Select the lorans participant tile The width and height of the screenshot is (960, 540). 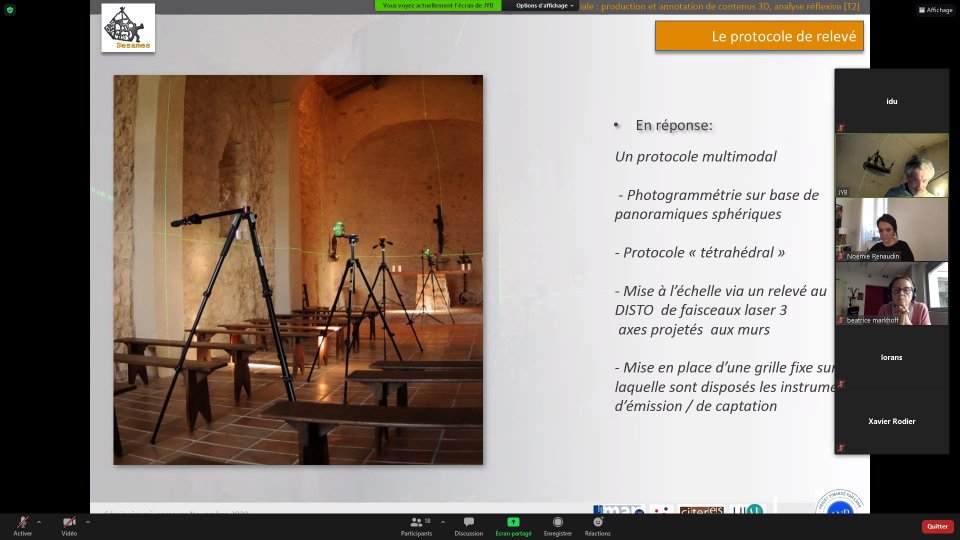pos(891,357)
